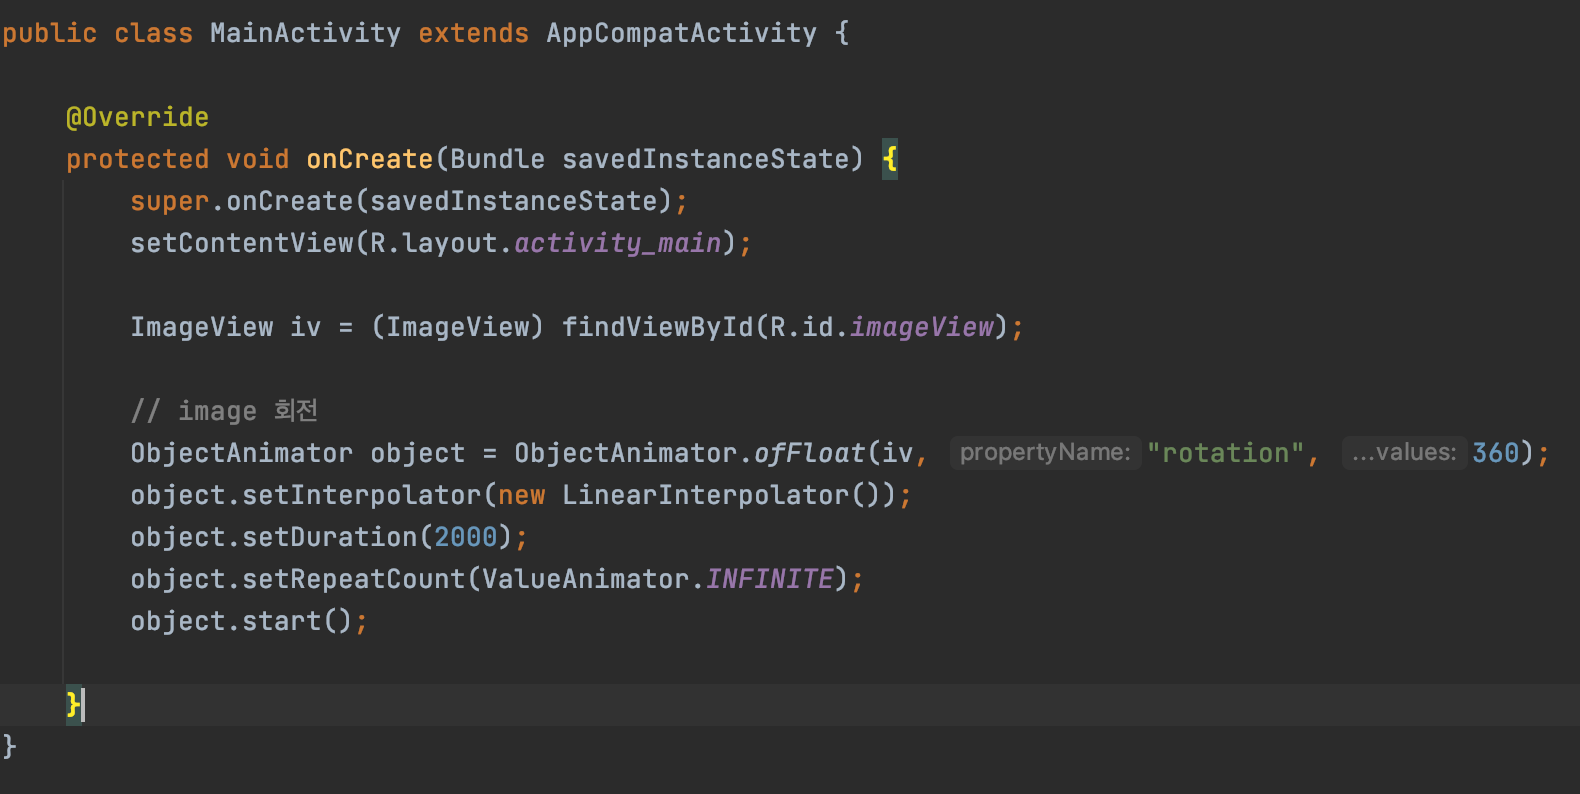Click the "rotation" string literal

[1225, 453]
